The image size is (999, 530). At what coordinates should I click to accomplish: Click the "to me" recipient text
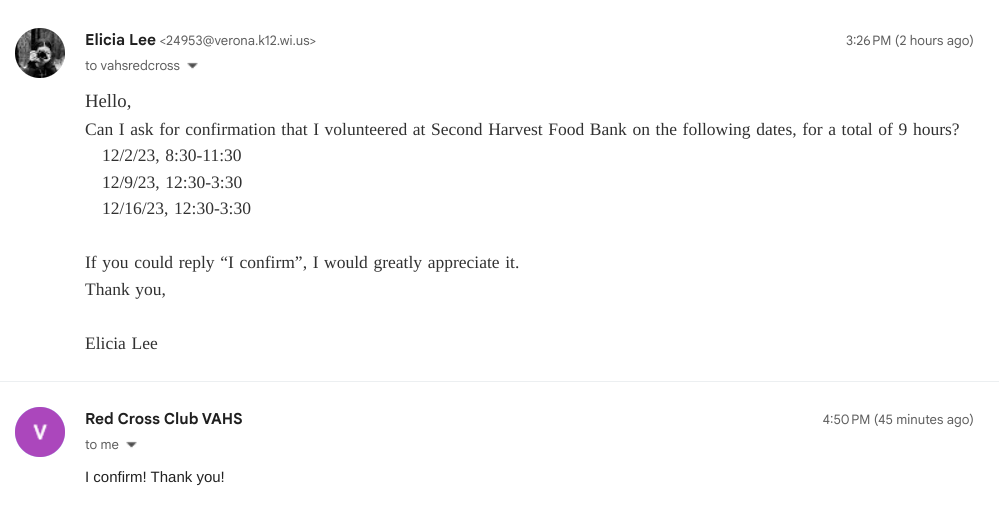pyautogui.click(x=102, y=445)
